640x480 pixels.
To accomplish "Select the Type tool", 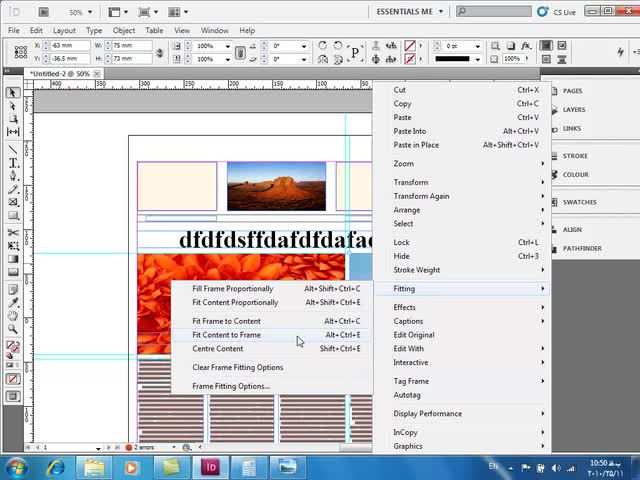I will click(13, 163).
